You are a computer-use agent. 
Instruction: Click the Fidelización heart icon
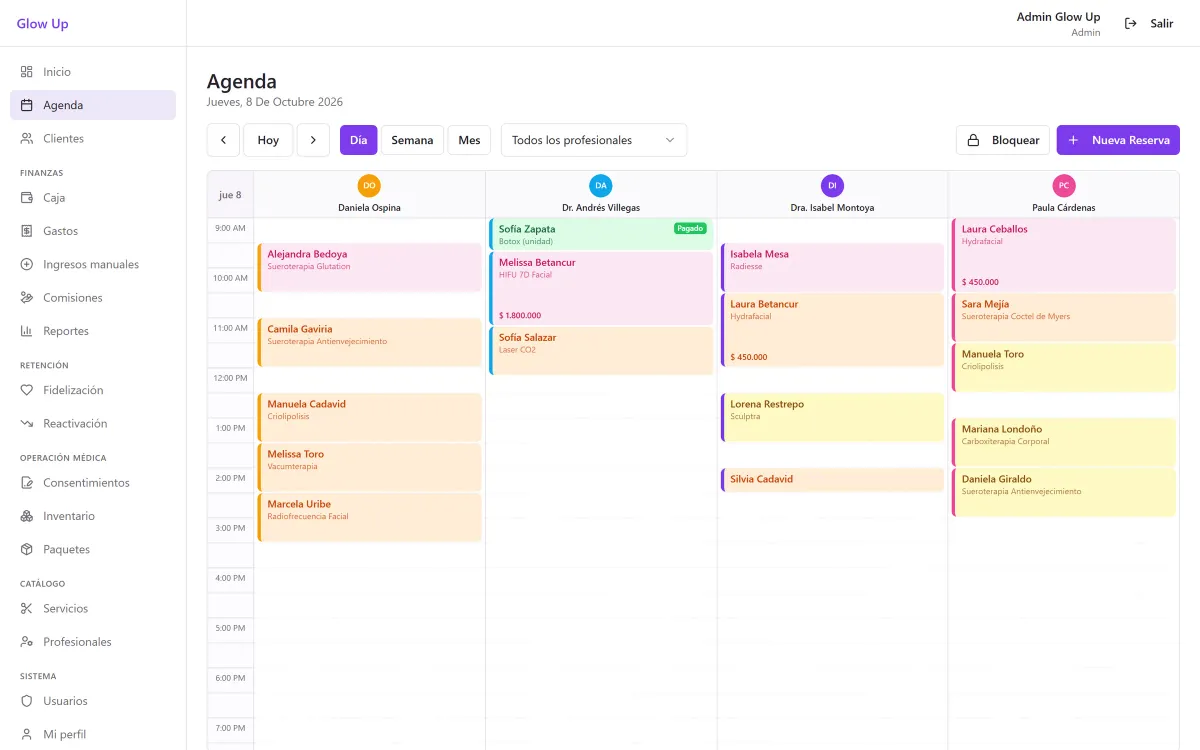point(27,390)
